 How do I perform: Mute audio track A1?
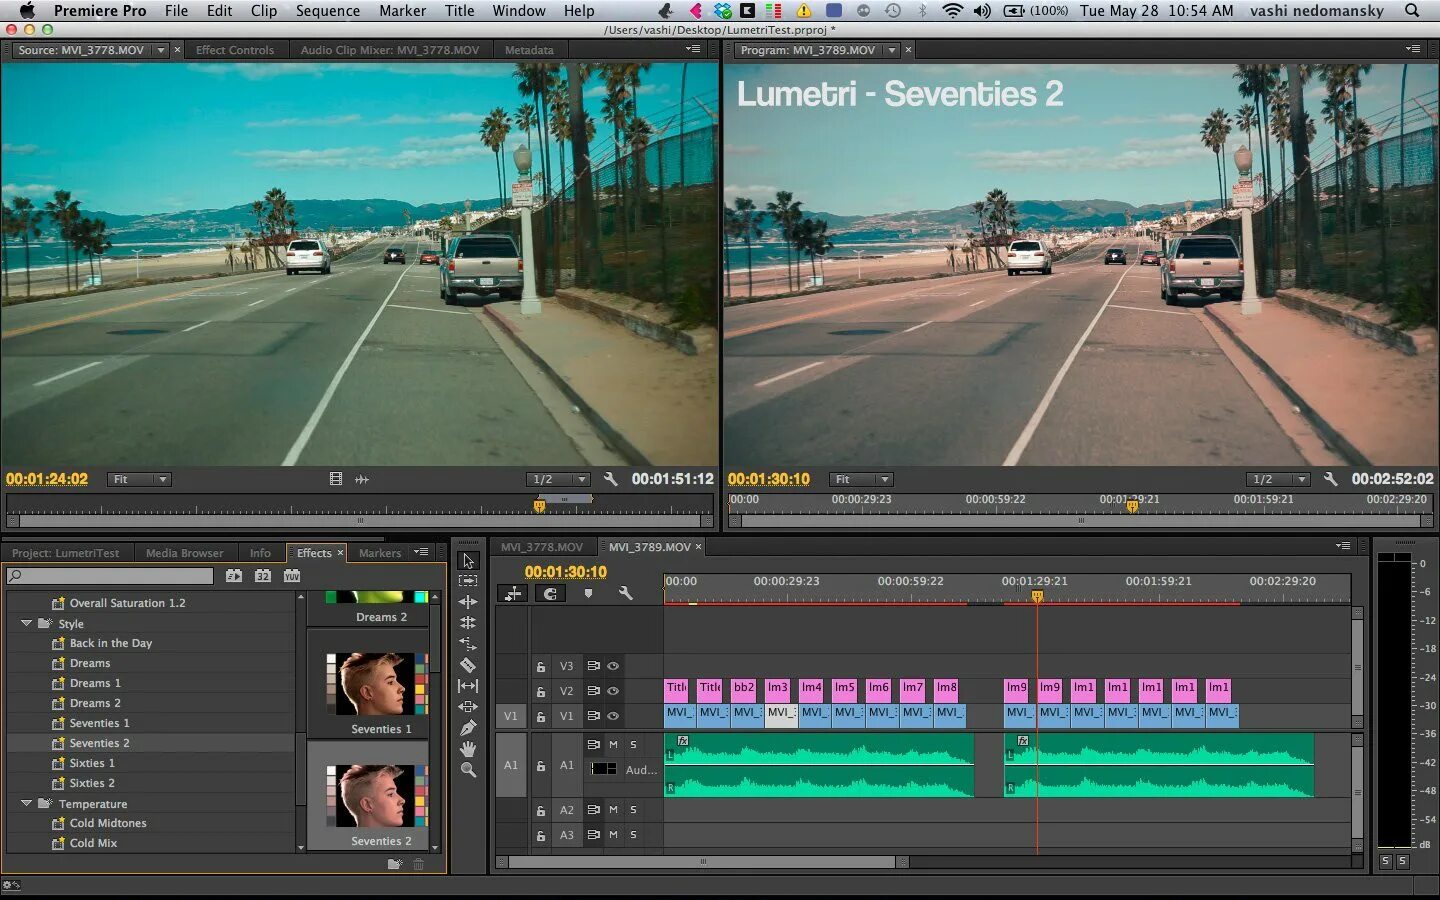613,745
